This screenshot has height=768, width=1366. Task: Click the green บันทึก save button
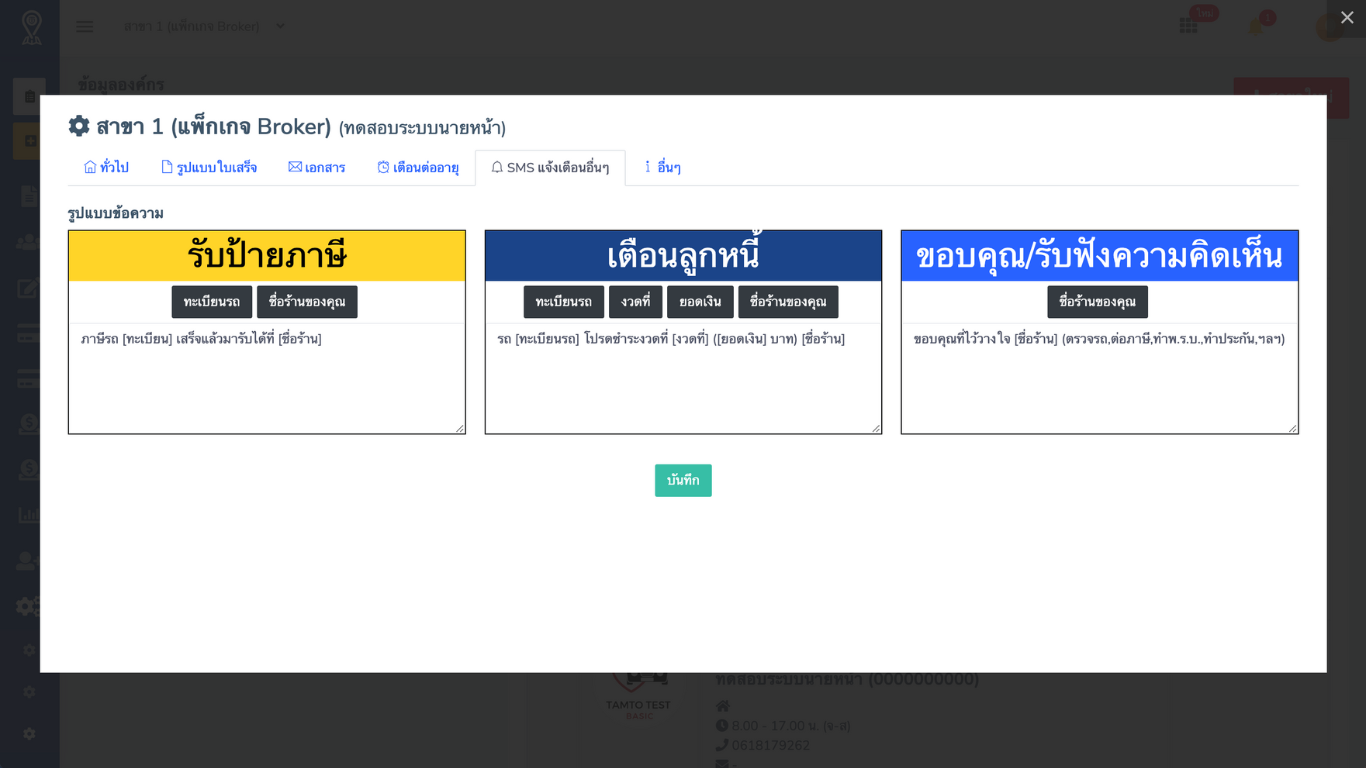coord(683,480)
